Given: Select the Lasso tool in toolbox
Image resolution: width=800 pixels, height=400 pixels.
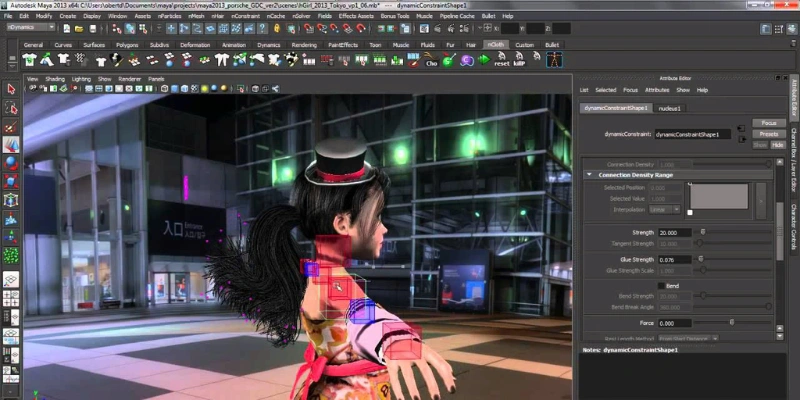Looking at the screenshot, I should (11, 108).
